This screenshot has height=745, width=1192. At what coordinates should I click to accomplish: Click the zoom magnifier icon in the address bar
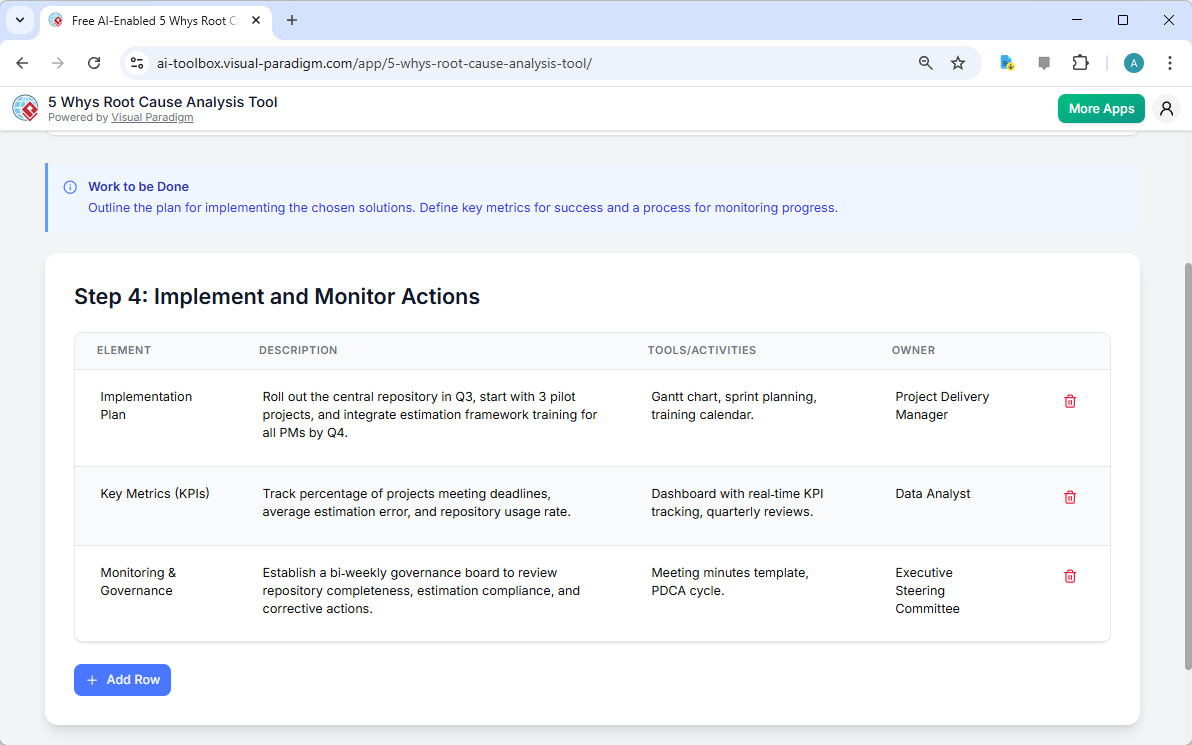pyautogui.click(x=925, y=62)
